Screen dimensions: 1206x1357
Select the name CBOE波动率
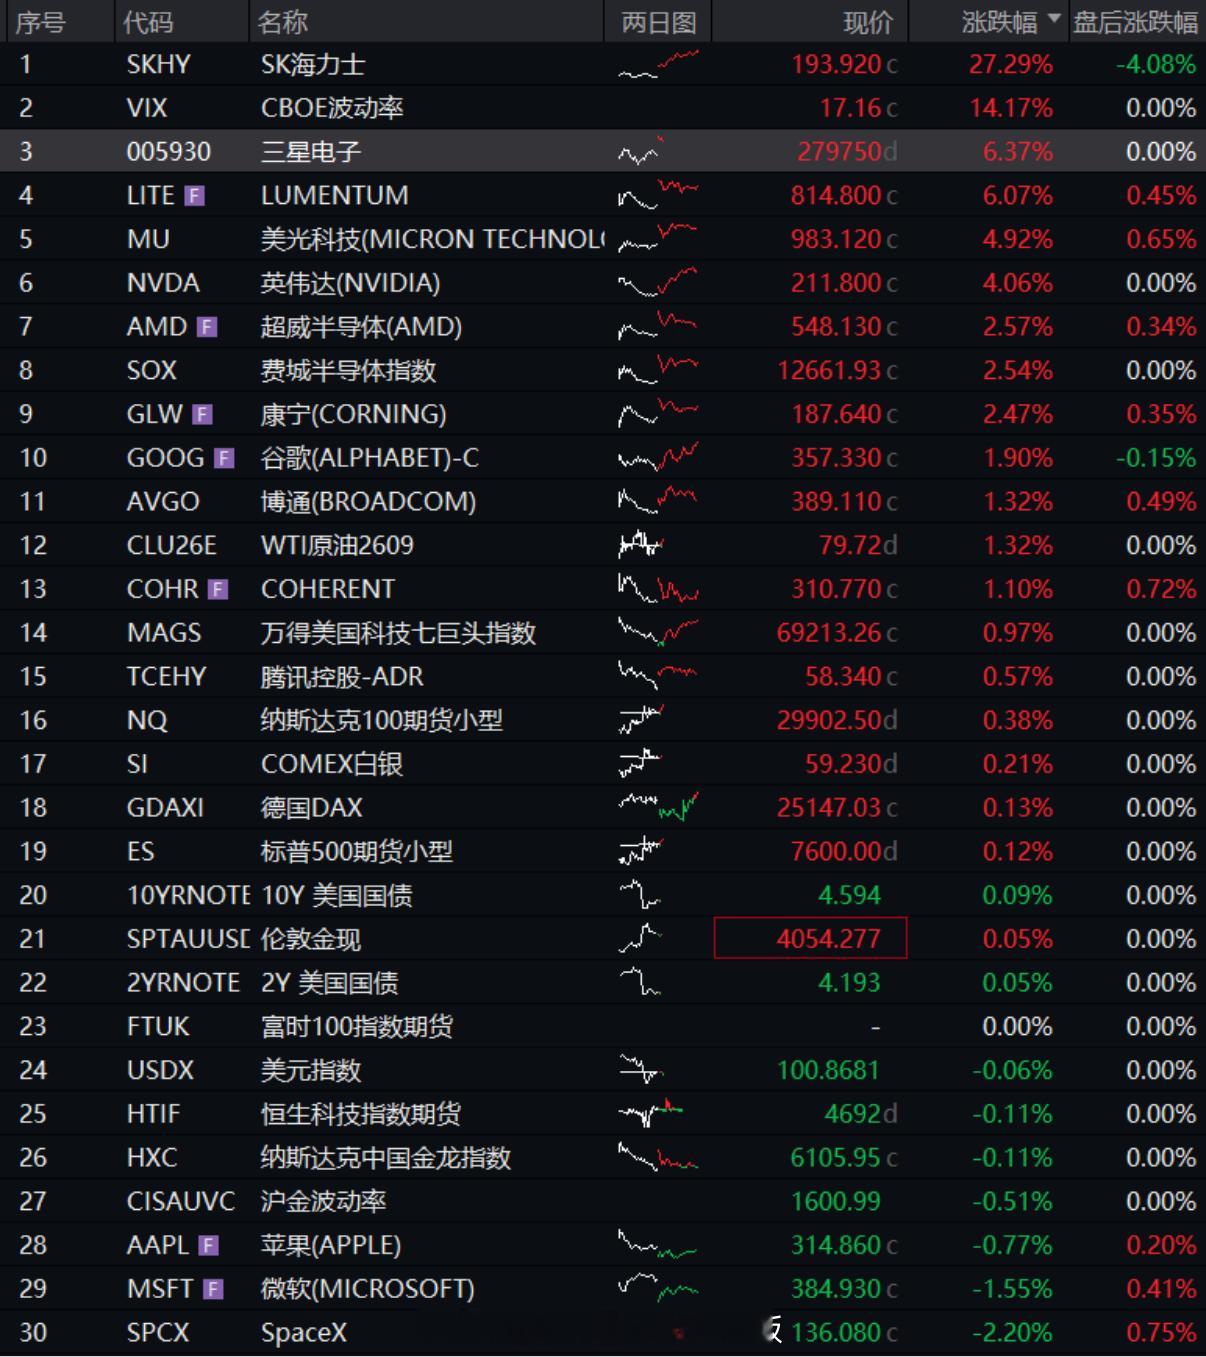[332, 108]
